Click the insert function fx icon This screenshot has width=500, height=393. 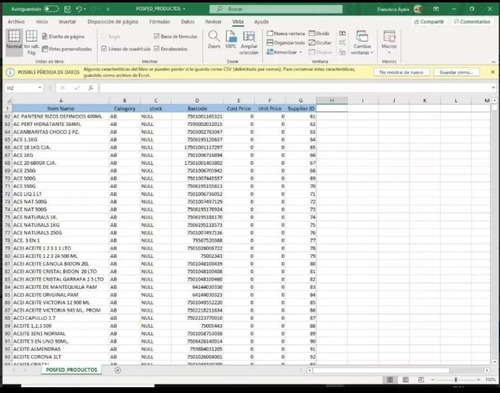click(91, 88)
